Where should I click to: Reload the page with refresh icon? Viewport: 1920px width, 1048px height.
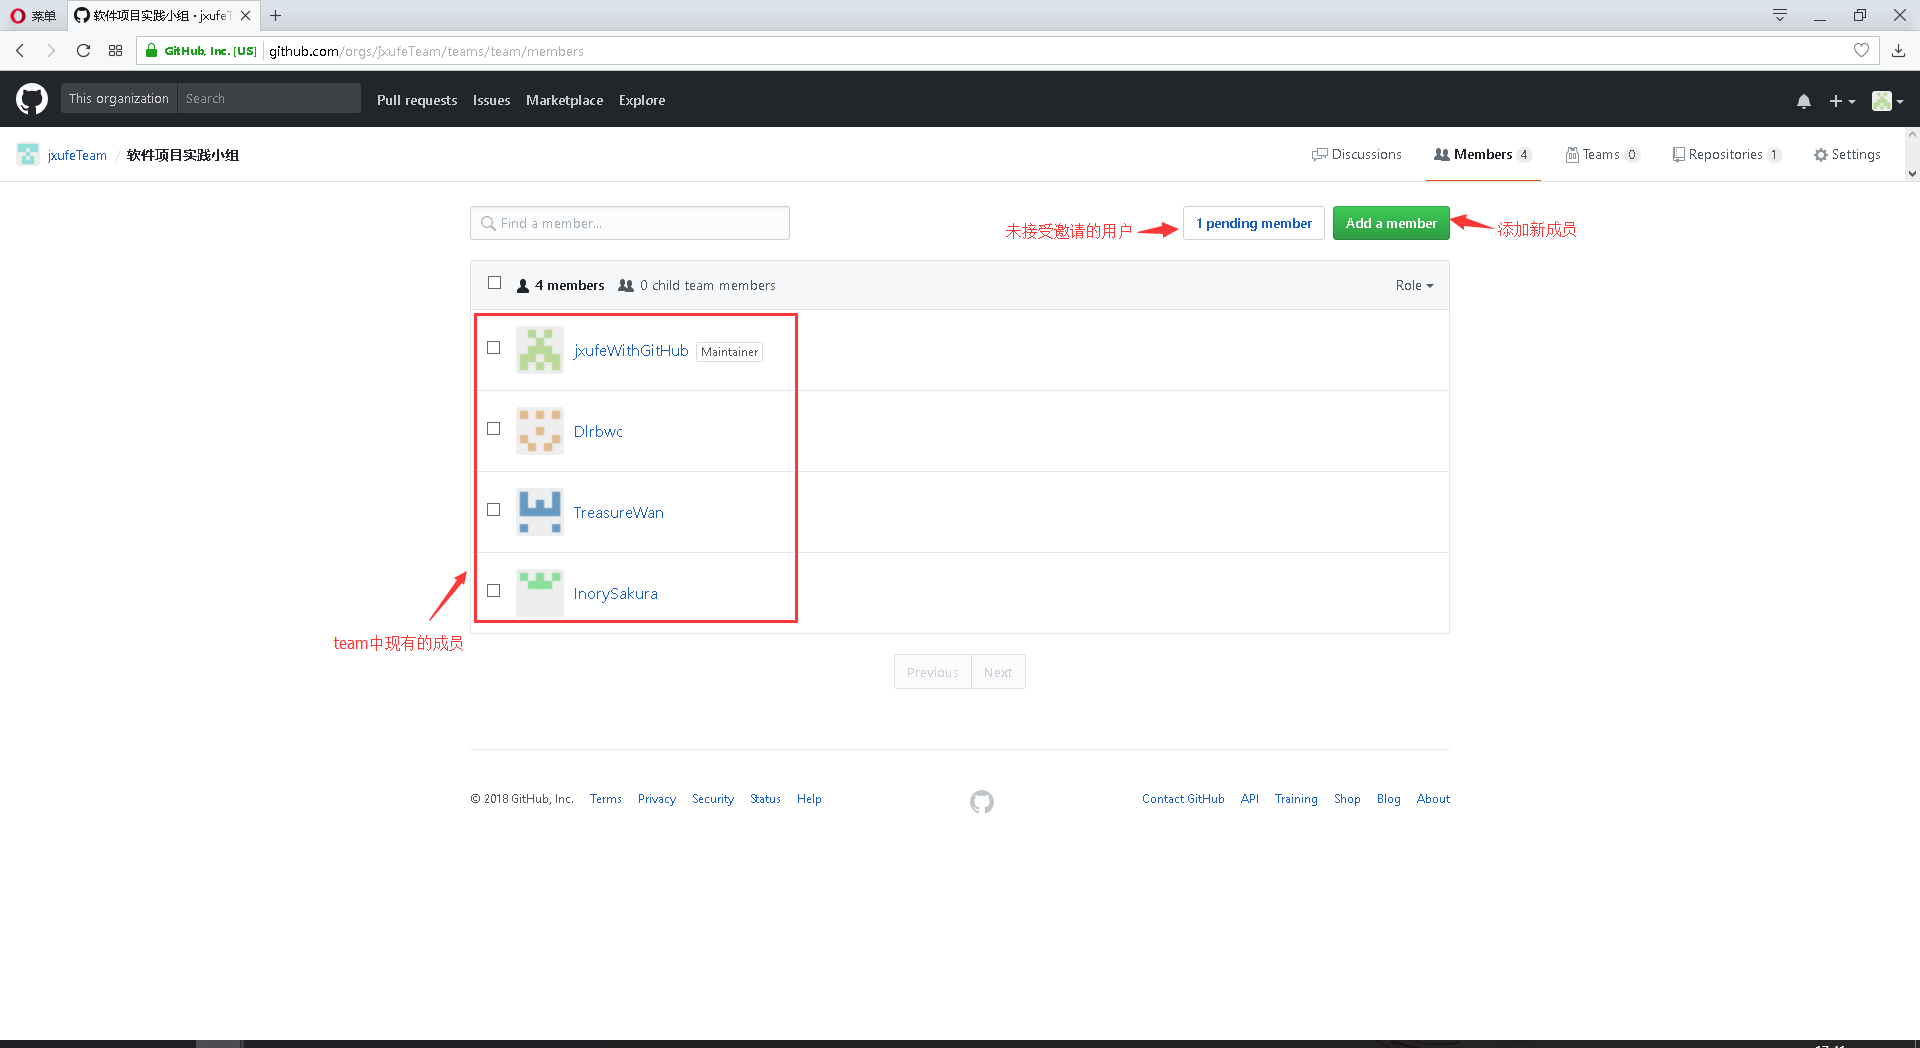coord(84,50)
